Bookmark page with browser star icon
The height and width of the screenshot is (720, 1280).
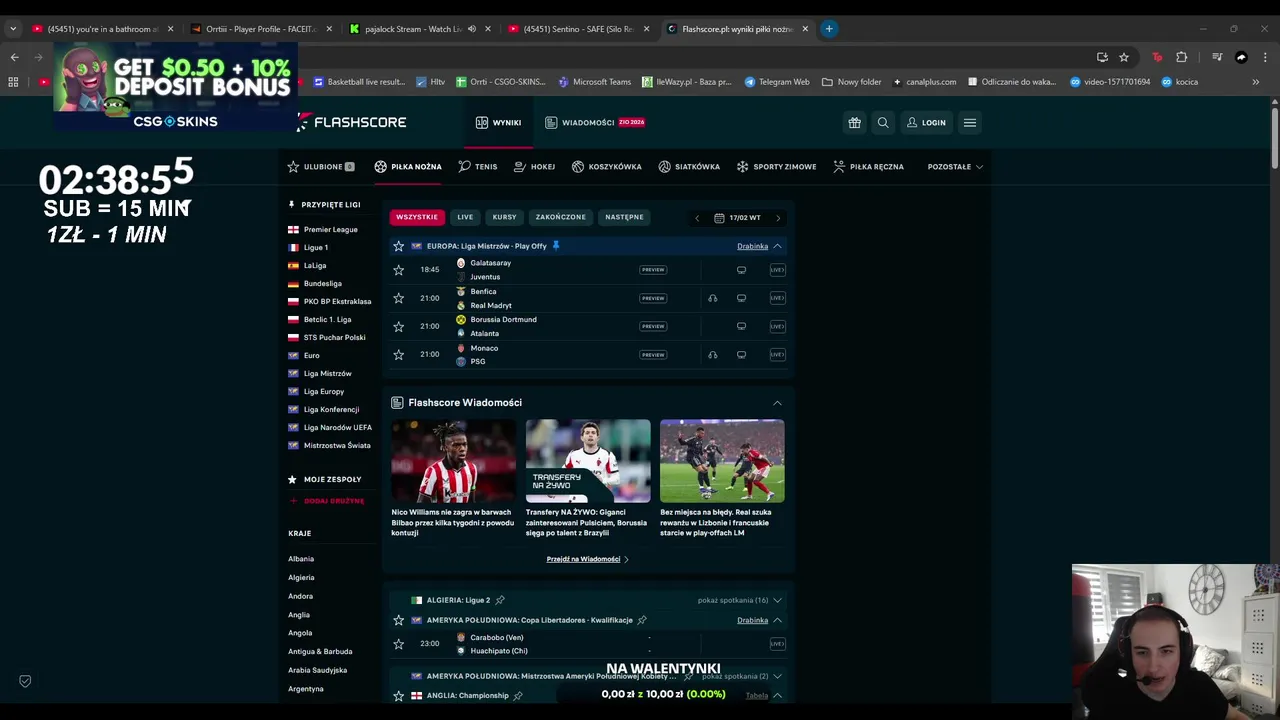[x=1124, y=57]
